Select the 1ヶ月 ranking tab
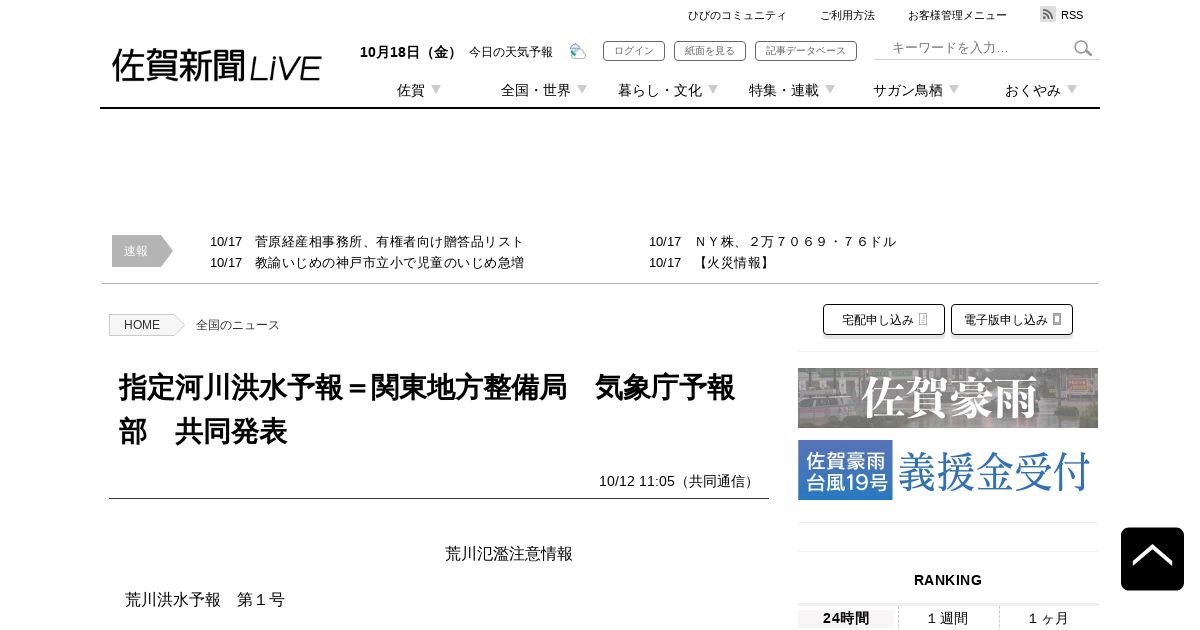Image resolution: width=1200 pixels, height=630 pixels. pos(1048,618)
